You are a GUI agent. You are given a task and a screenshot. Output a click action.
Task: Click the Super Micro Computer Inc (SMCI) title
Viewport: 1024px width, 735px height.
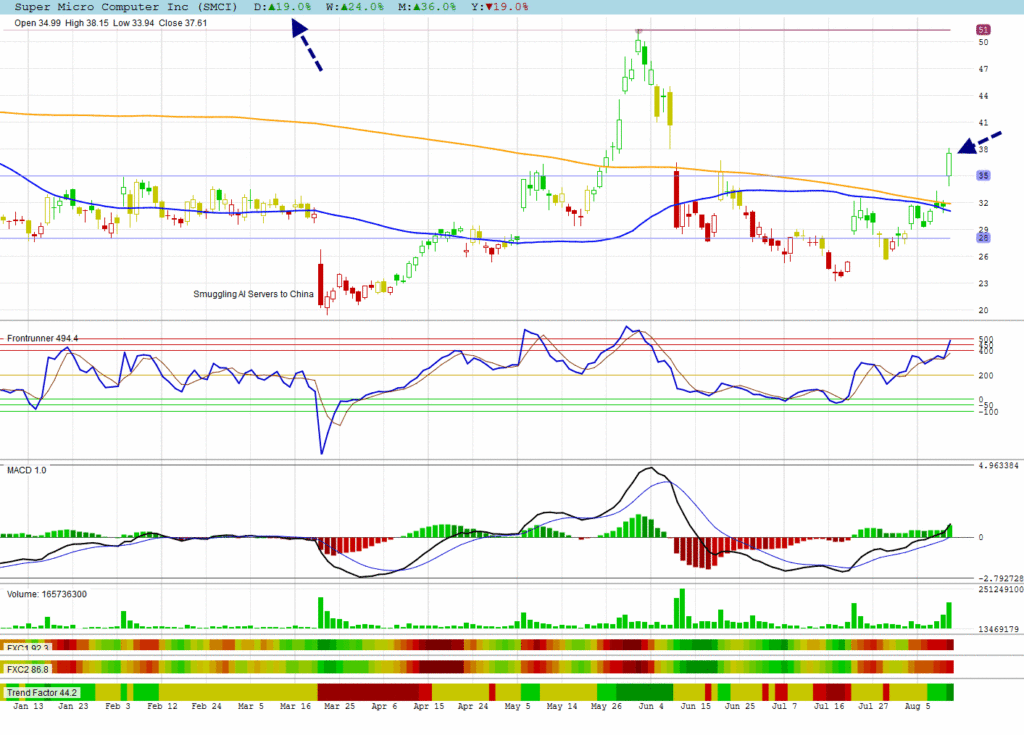(x=125, y=7)
